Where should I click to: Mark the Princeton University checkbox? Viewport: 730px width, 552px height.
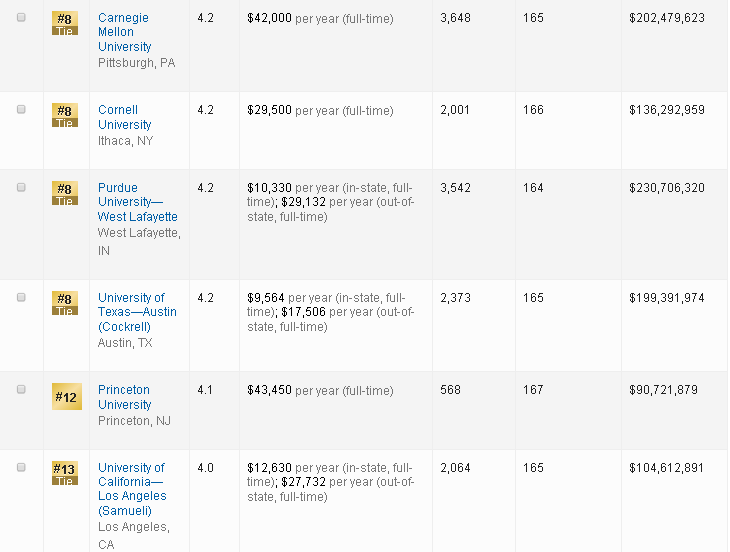coord(21,390)
